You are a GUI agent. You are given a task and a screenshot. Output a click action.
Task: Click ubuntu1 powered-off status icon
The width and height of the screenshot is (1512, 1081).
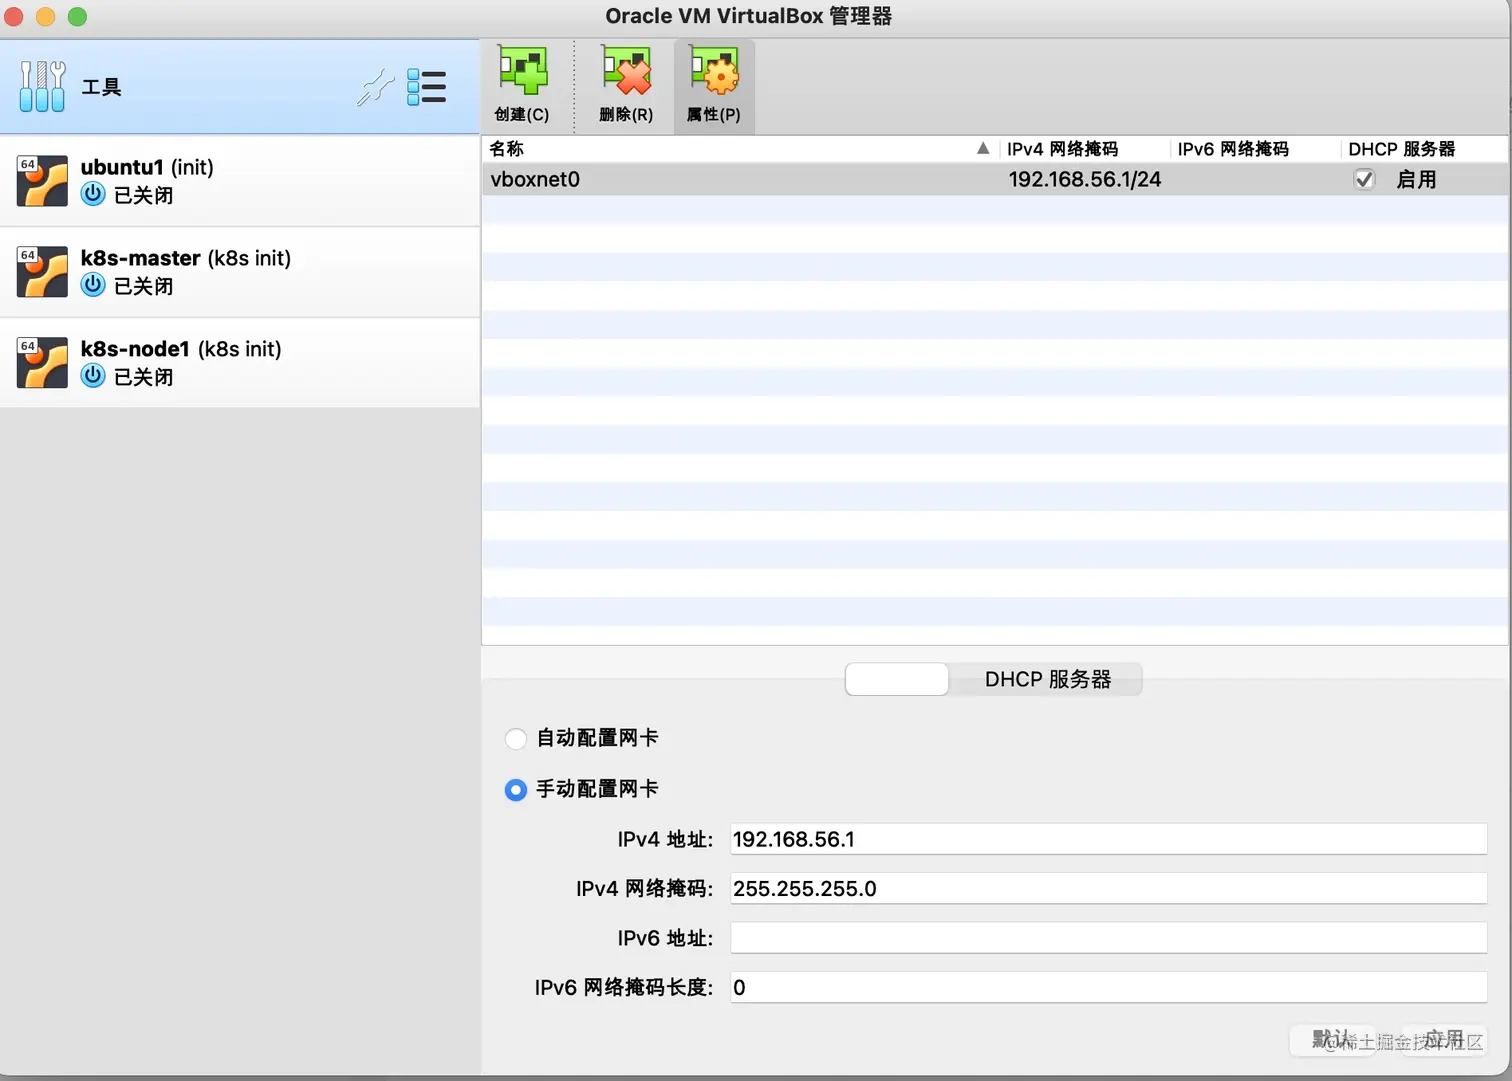click(93, 194)
